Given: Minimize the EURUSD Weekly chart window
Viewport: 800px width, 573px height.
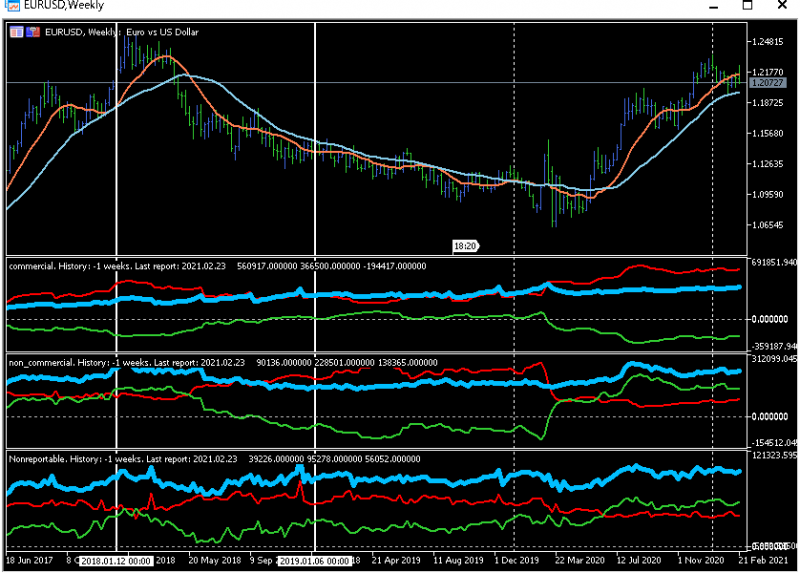Looking at the screenshot, I should point(714,6).
